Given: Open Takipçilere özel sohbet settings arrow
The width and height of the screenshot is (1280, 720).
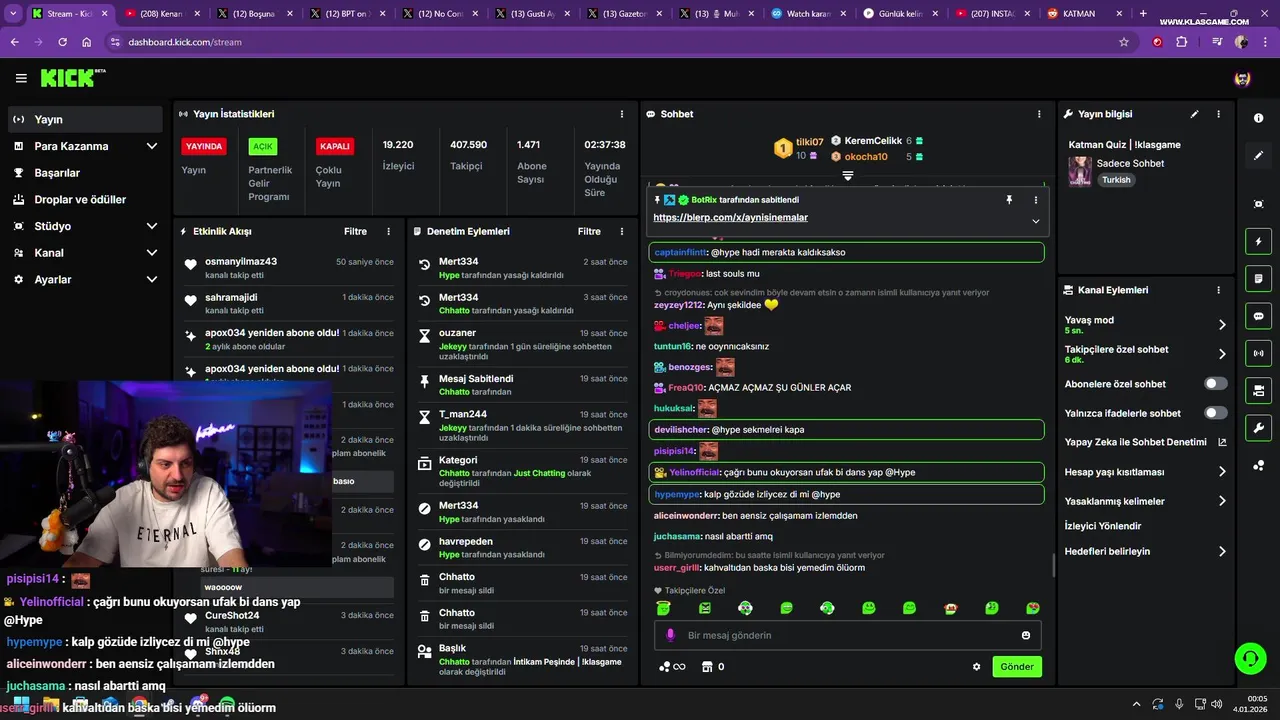Looking at the screenshot, I should click(1222, 354).
